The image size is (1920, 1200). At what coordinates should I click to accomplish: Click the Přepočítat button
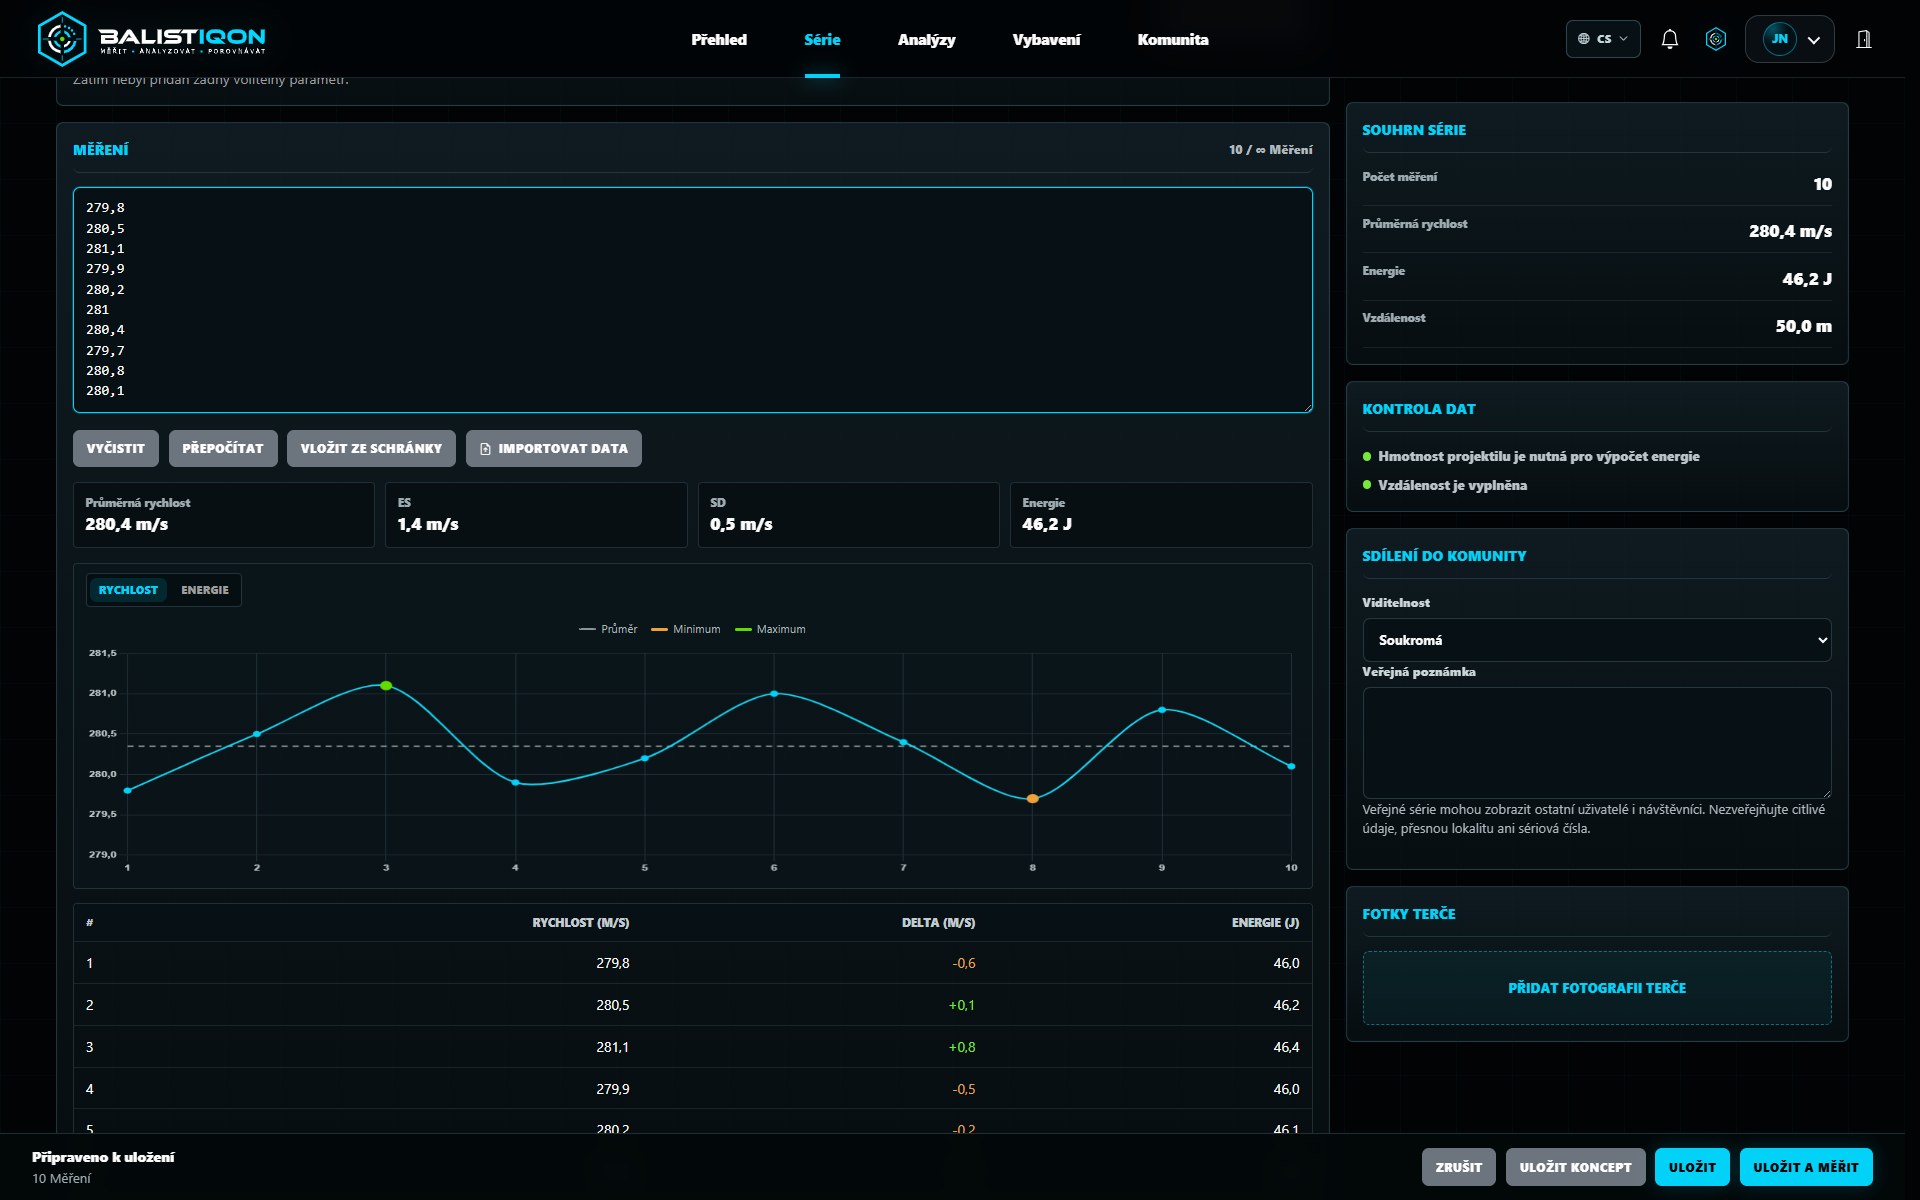point(223,448)
